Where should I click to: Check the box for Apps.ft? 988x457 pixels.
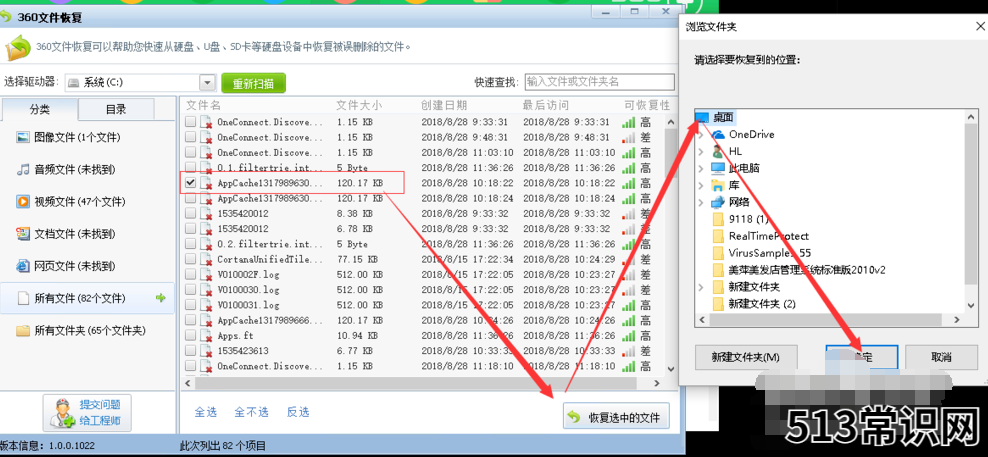pyautogui.click(x=190, y=336)
